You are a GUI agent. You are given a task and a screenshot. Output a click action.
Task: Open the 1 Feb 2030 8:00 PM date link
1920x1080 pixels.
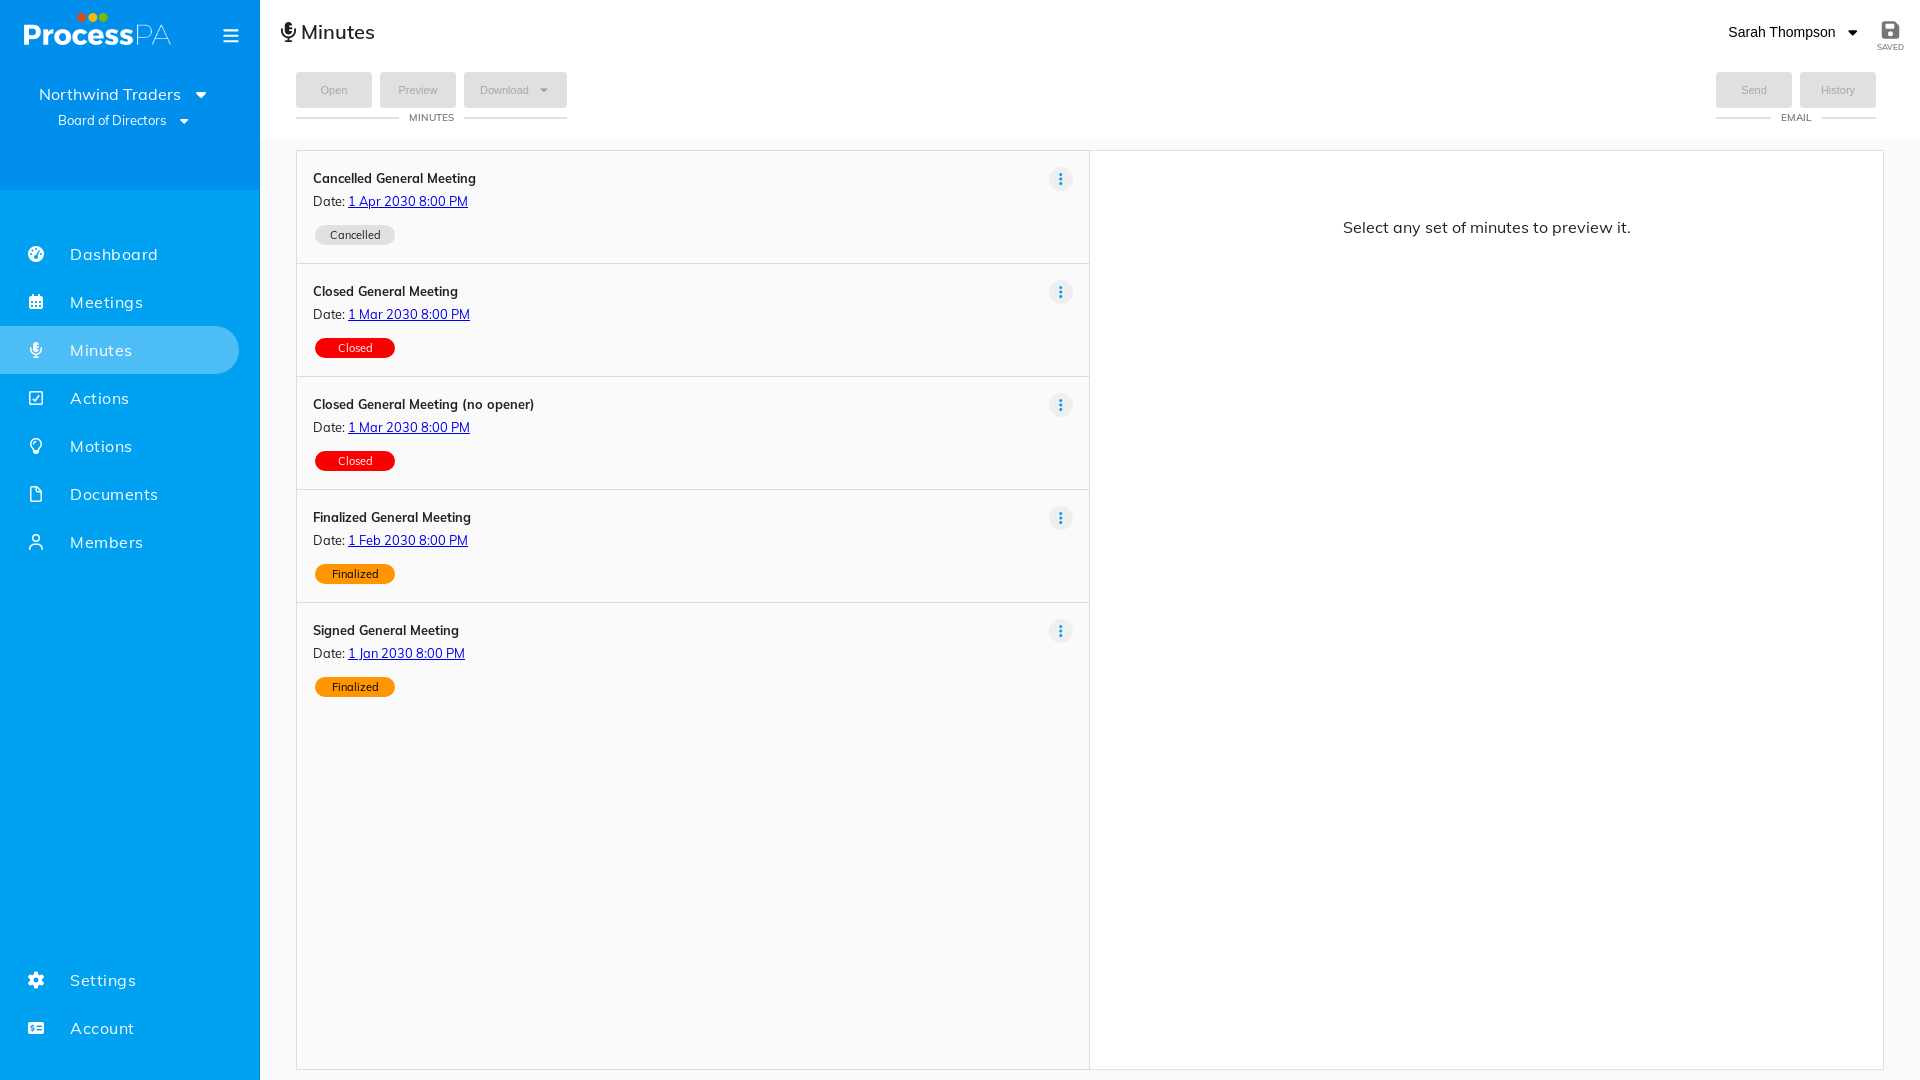tap(408, 540)
